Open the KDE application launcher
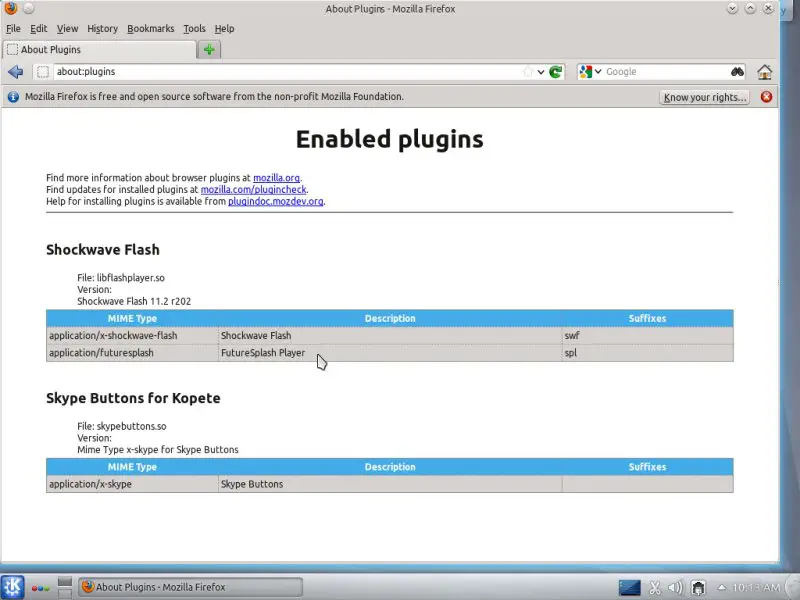800x600 pixels. pos(12,587)
